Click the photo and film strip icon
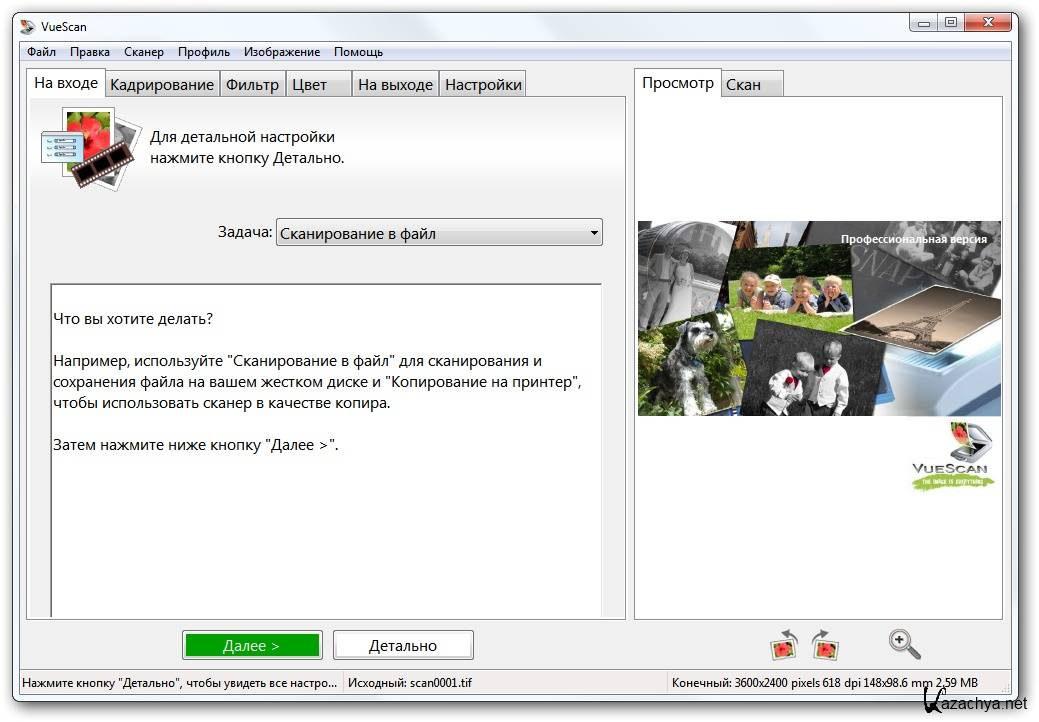Image resolution: width=1039 pixels, height=722 pixels. click(91, 150)
